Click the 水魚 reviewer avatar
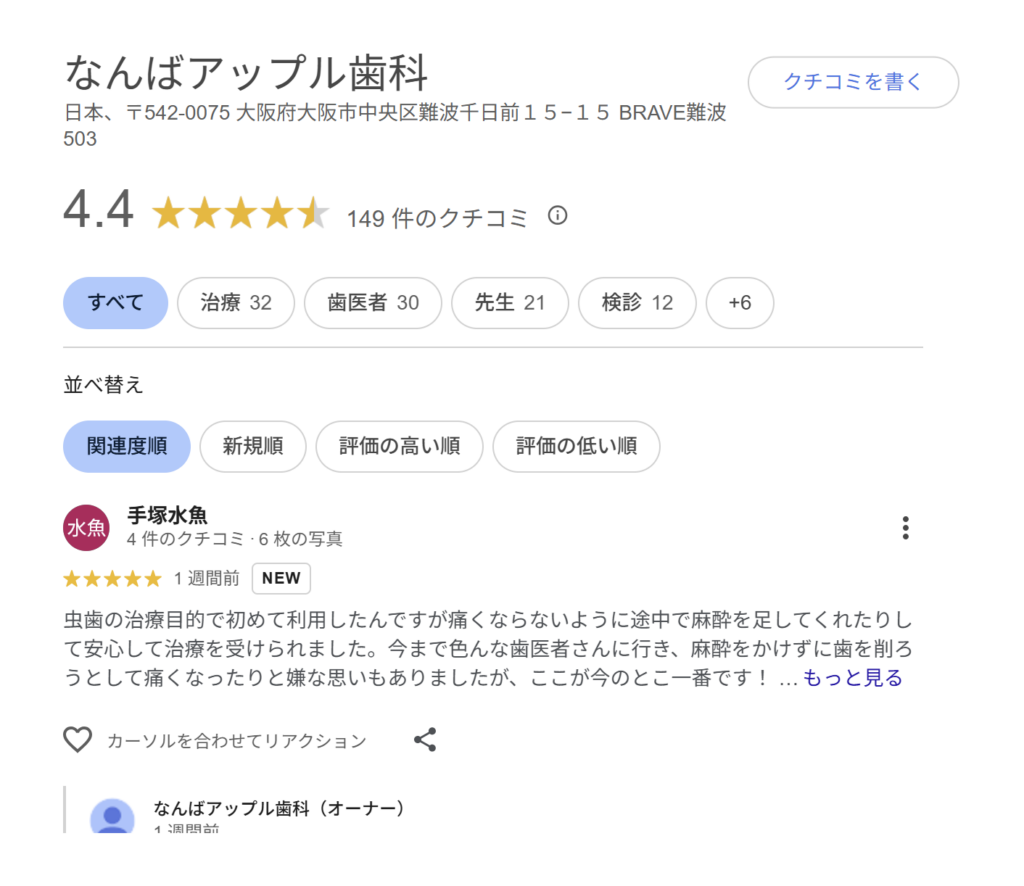 [86, 528]
